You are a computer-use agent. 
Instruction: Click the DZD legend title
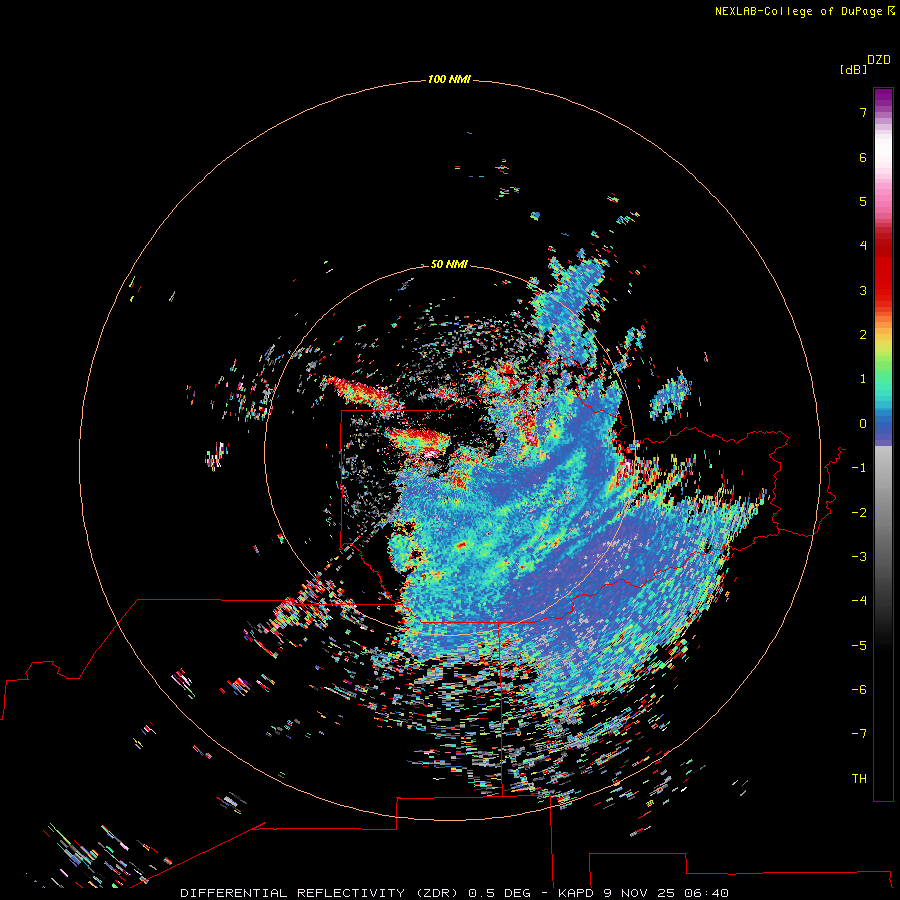[879, 60]
